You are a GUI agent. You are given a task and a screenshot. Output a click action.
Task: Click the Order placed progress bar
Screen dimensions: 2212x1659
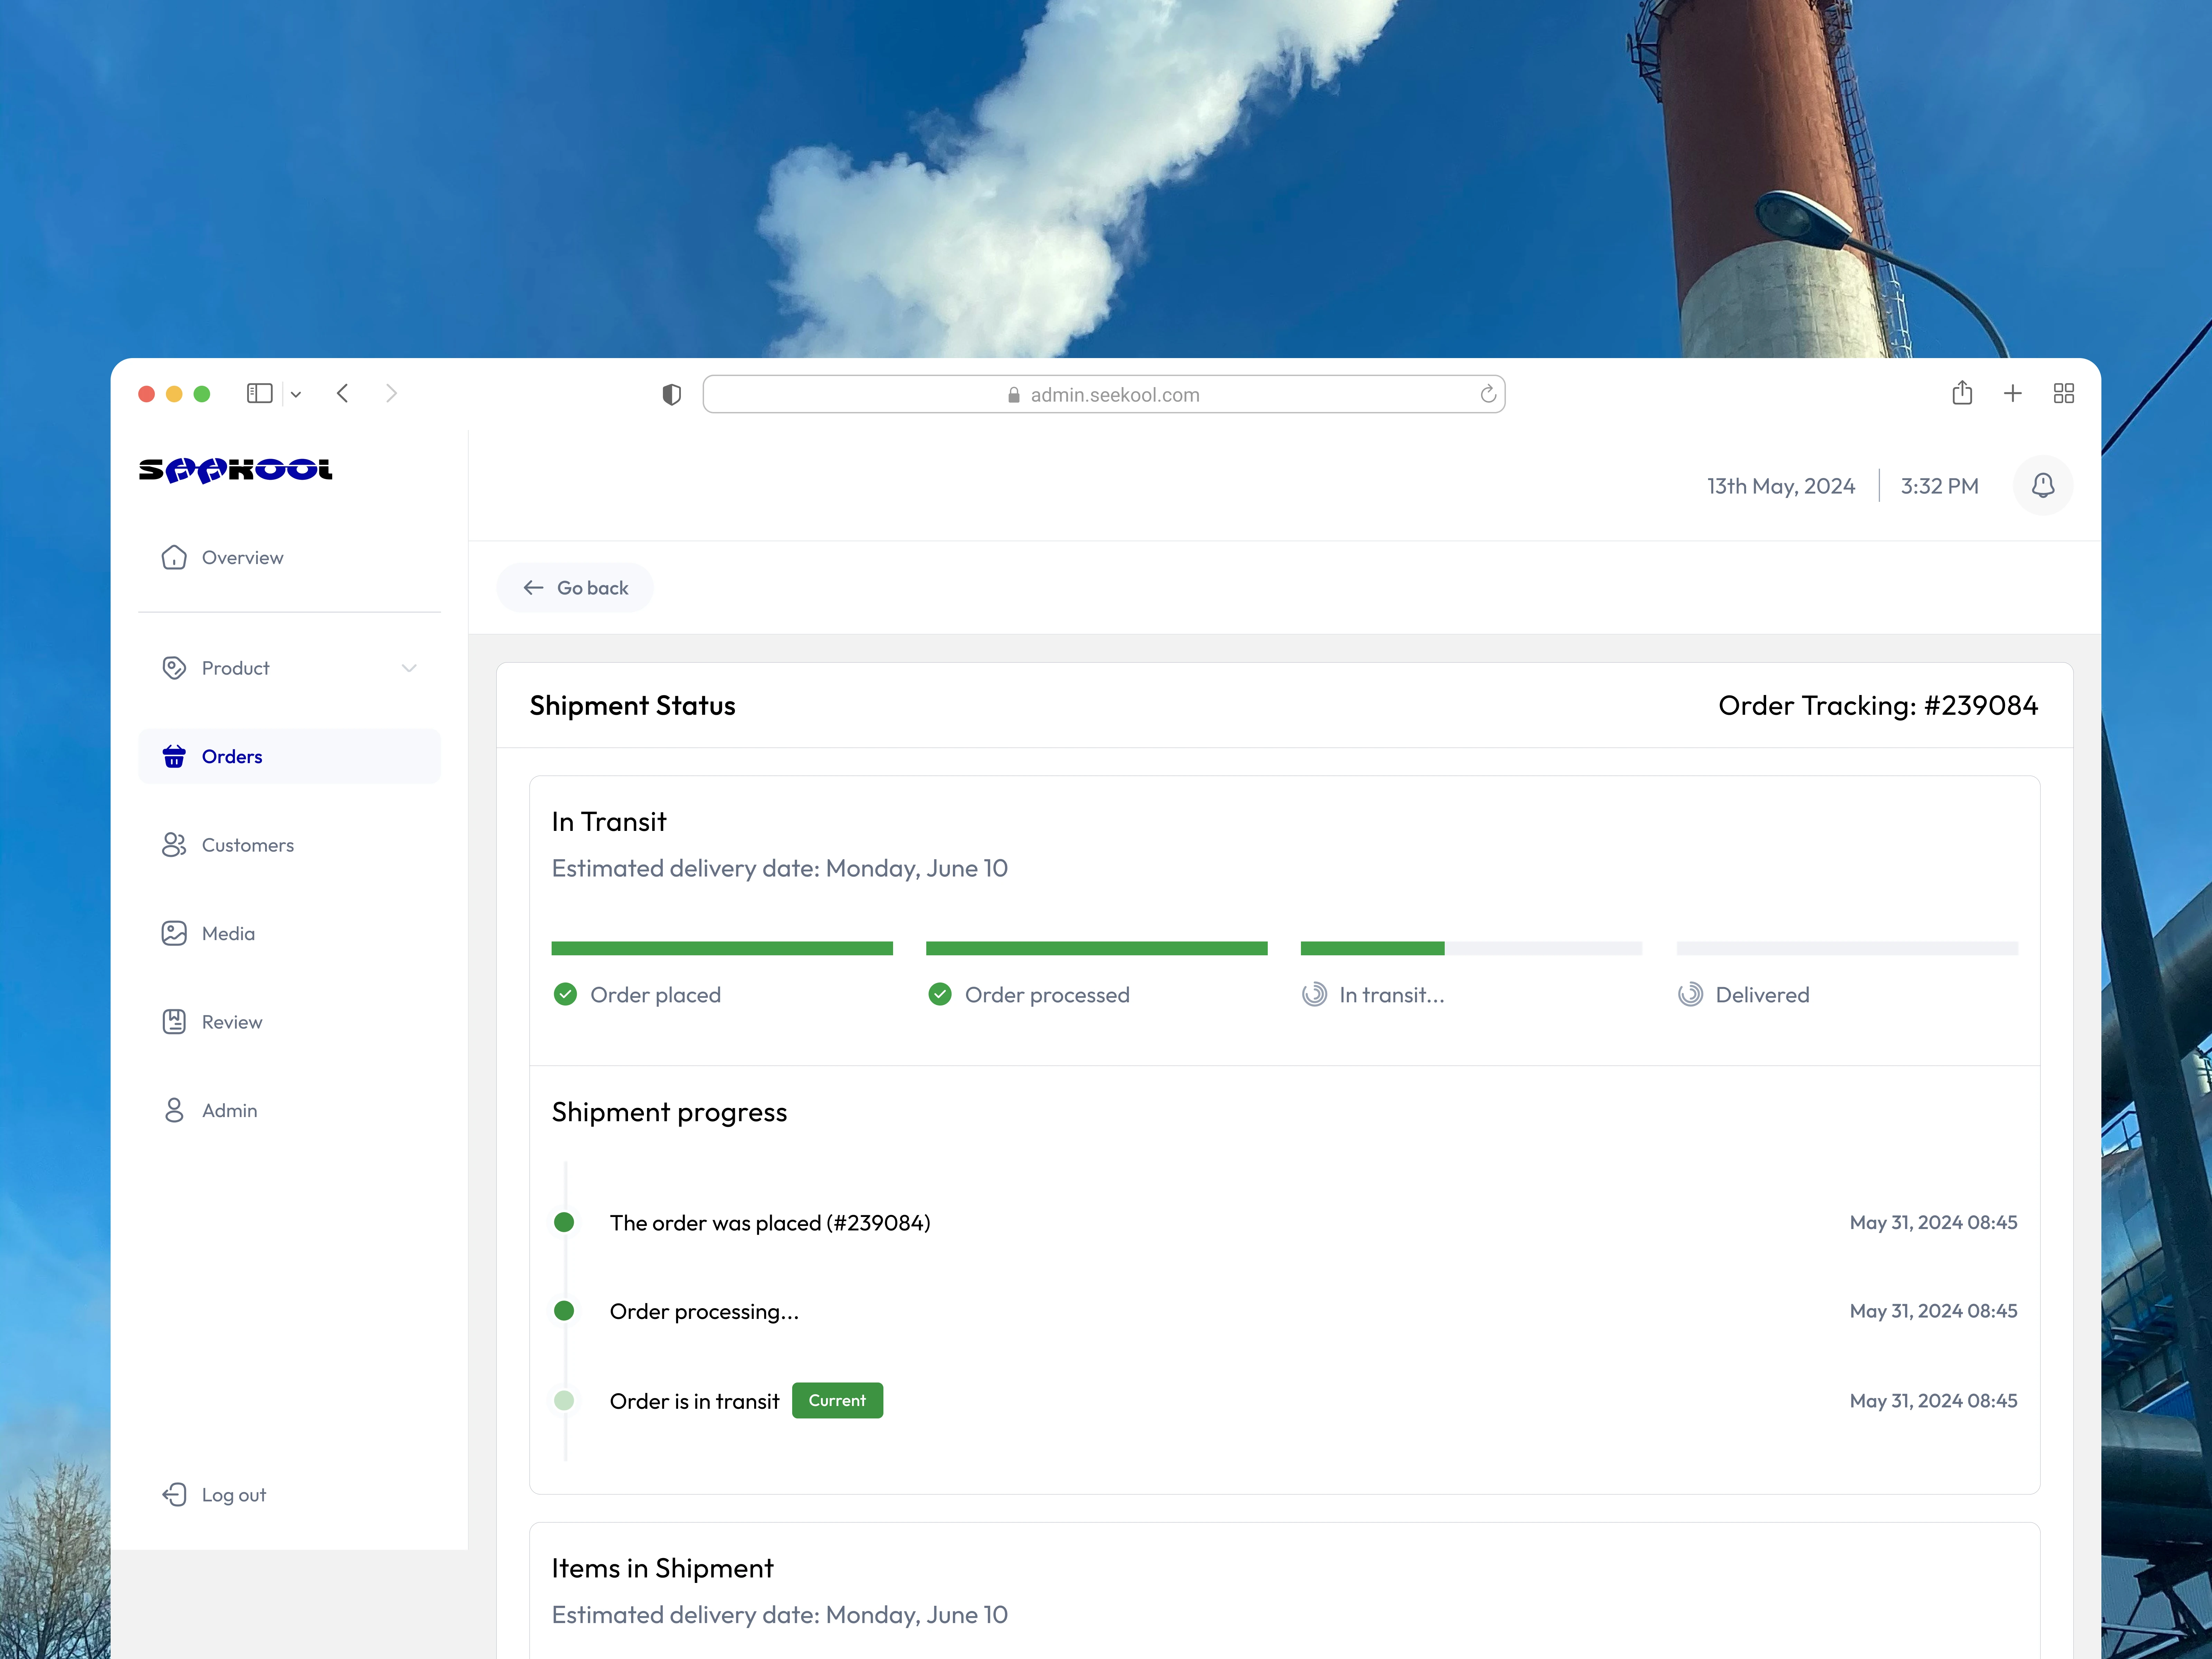(722, 948)
